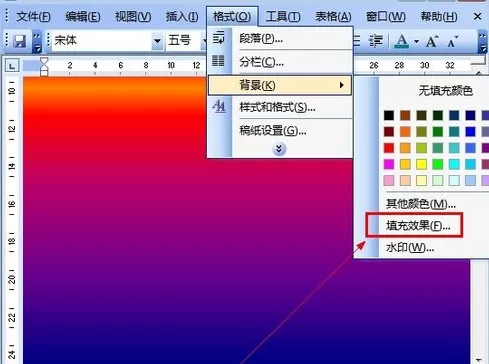The image size is (489, 364).
Task: Click the increase indent icon
Action: click(375, 41)
